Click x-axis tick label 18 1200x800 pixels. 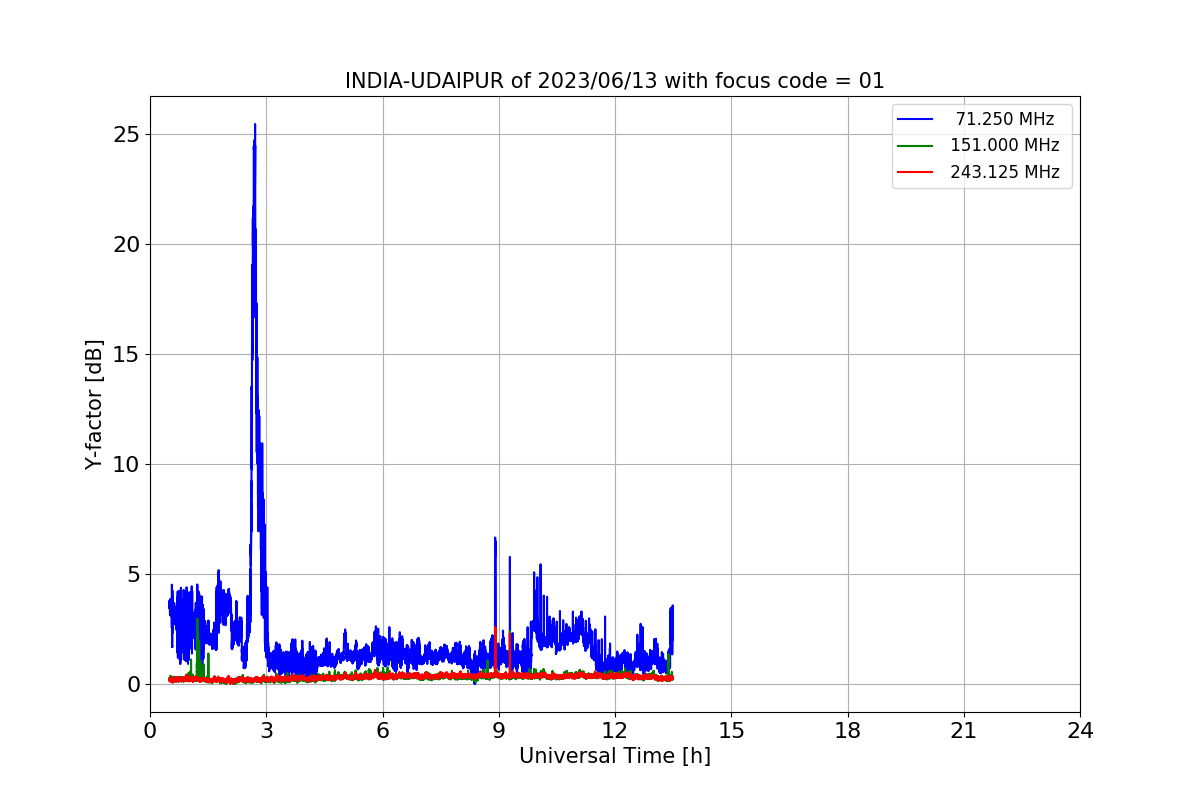pos(848,731)
